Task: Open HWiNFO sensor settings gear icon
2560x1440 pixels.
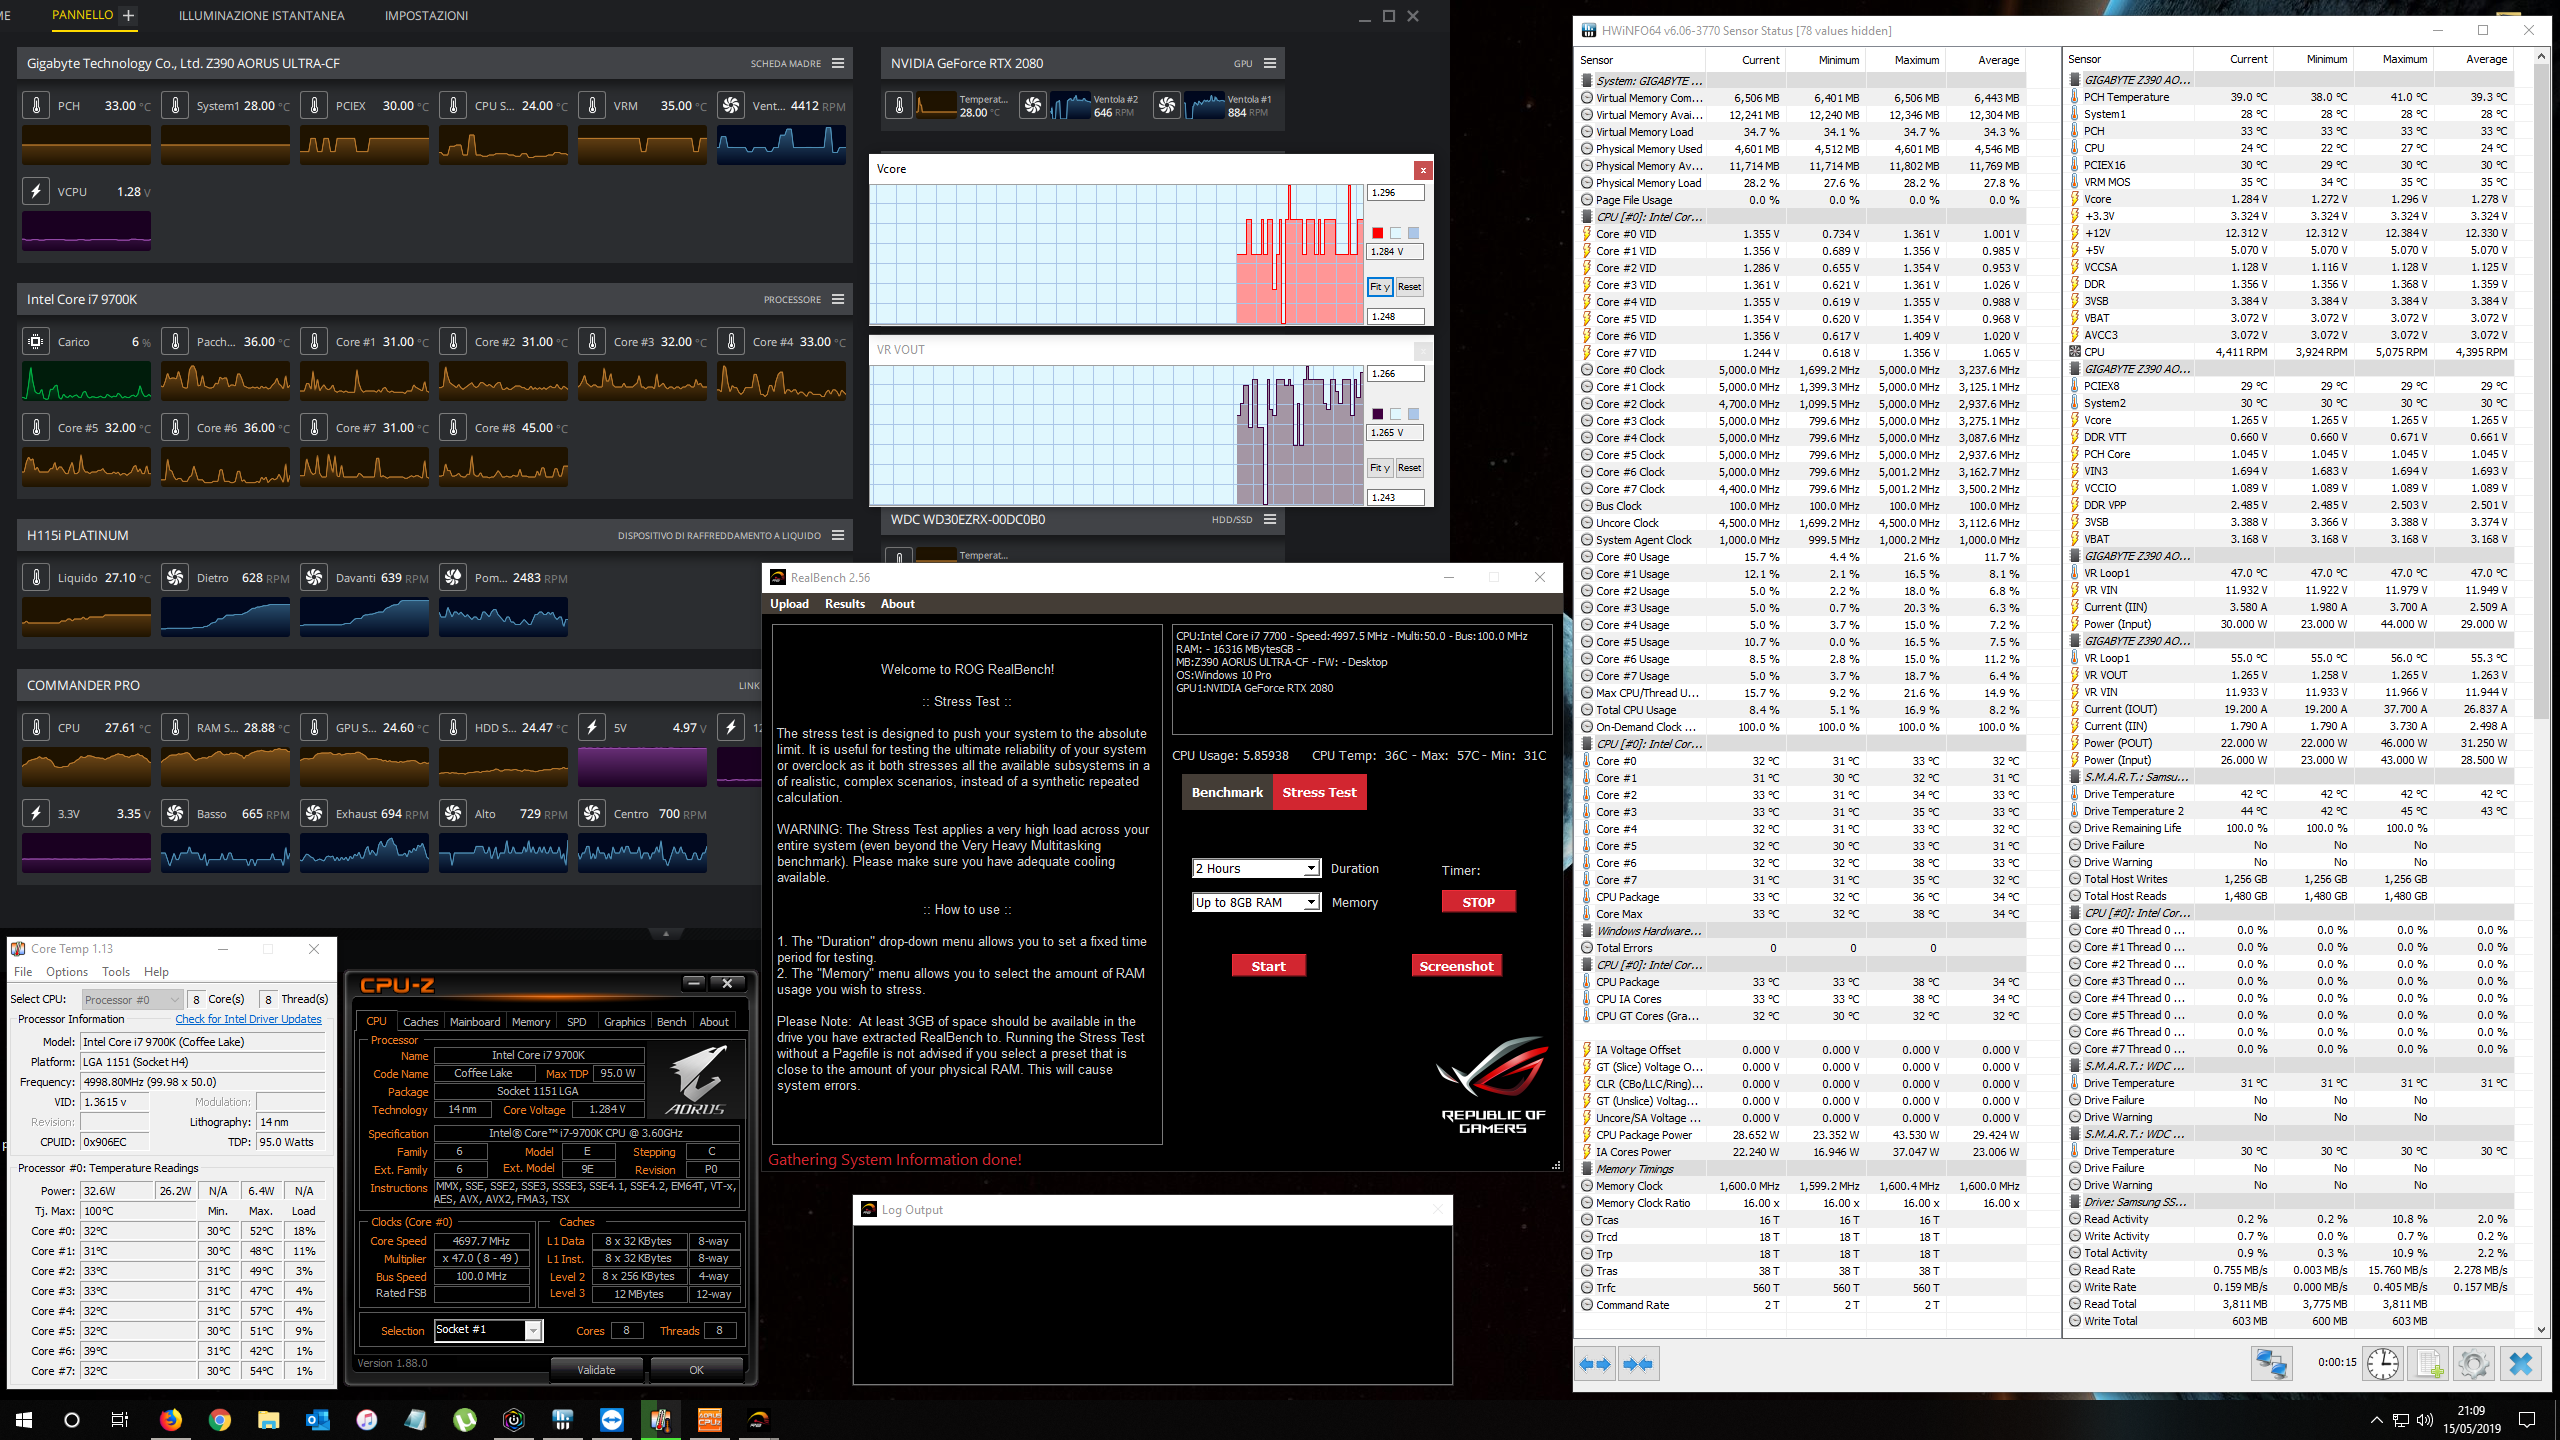Action: click(2473, 1364)
